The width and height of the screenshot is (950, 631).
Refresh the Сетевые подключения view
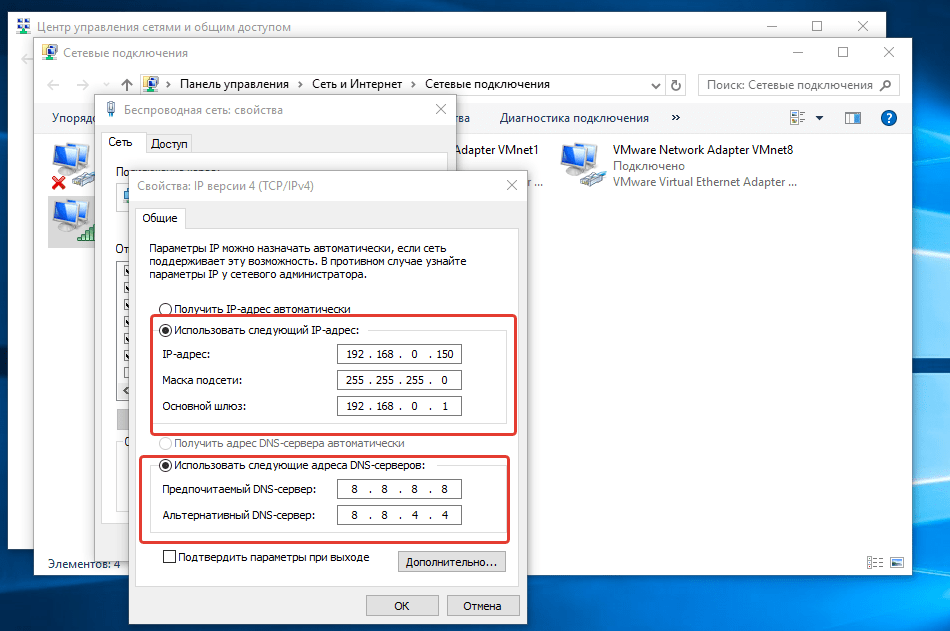(x=676, y=85)
